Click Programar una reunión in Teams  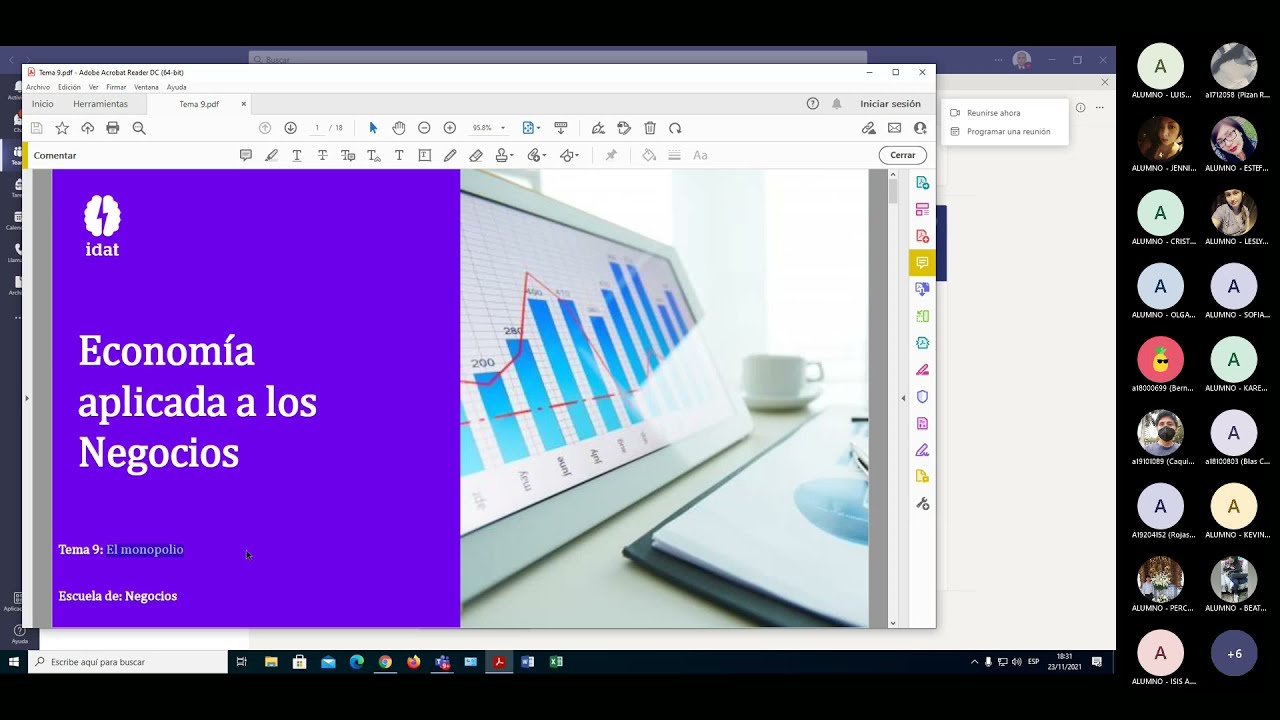[1000, 132]
